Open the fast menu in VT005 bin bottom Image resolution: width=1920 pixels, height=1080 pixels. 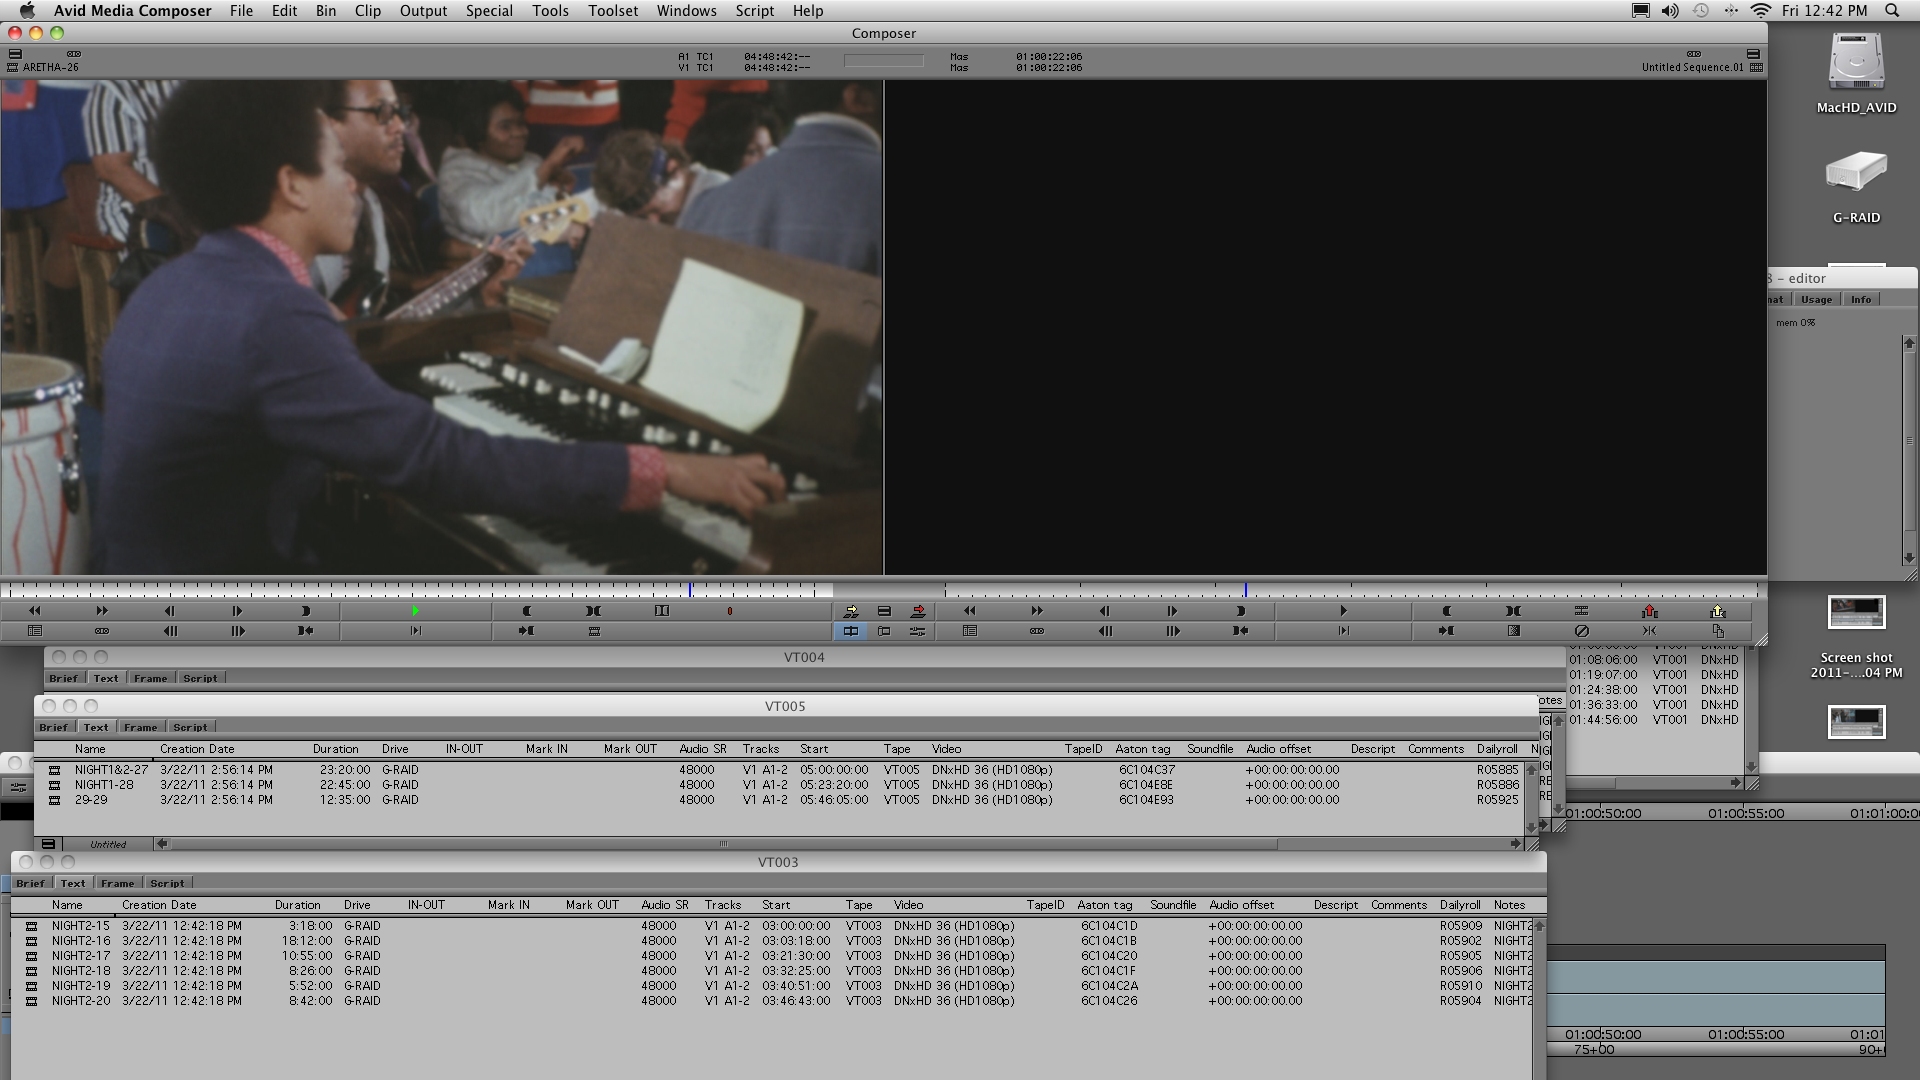pos(48,844)
